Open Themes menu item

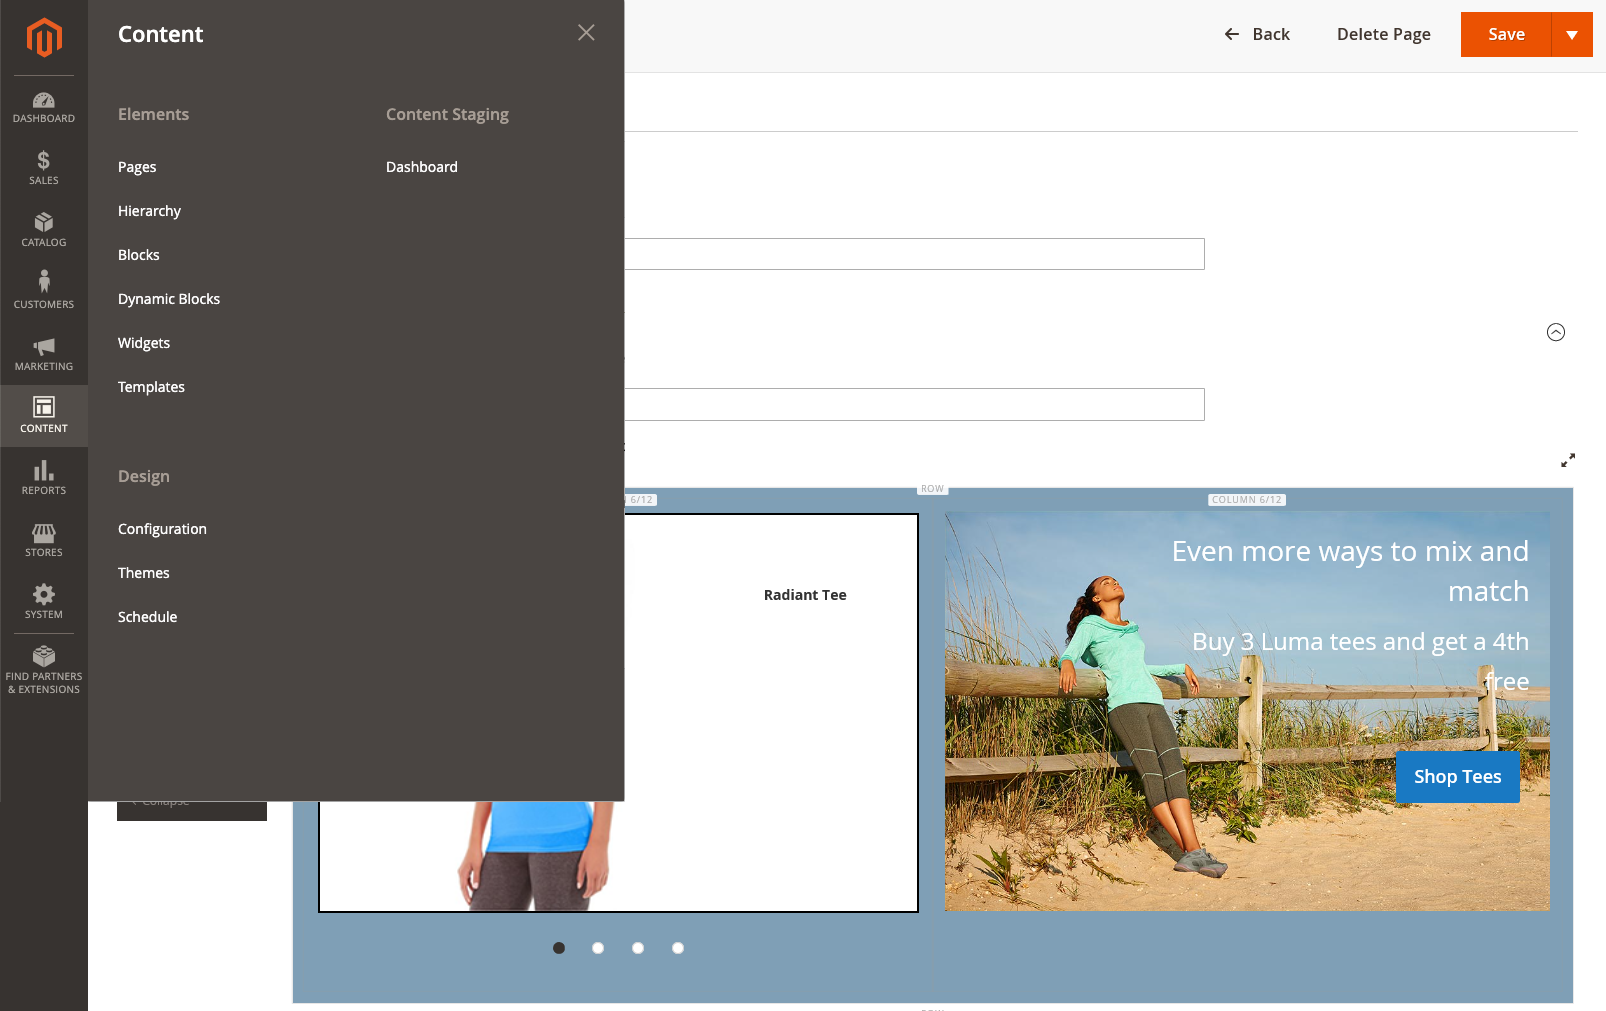click(144, 573)
